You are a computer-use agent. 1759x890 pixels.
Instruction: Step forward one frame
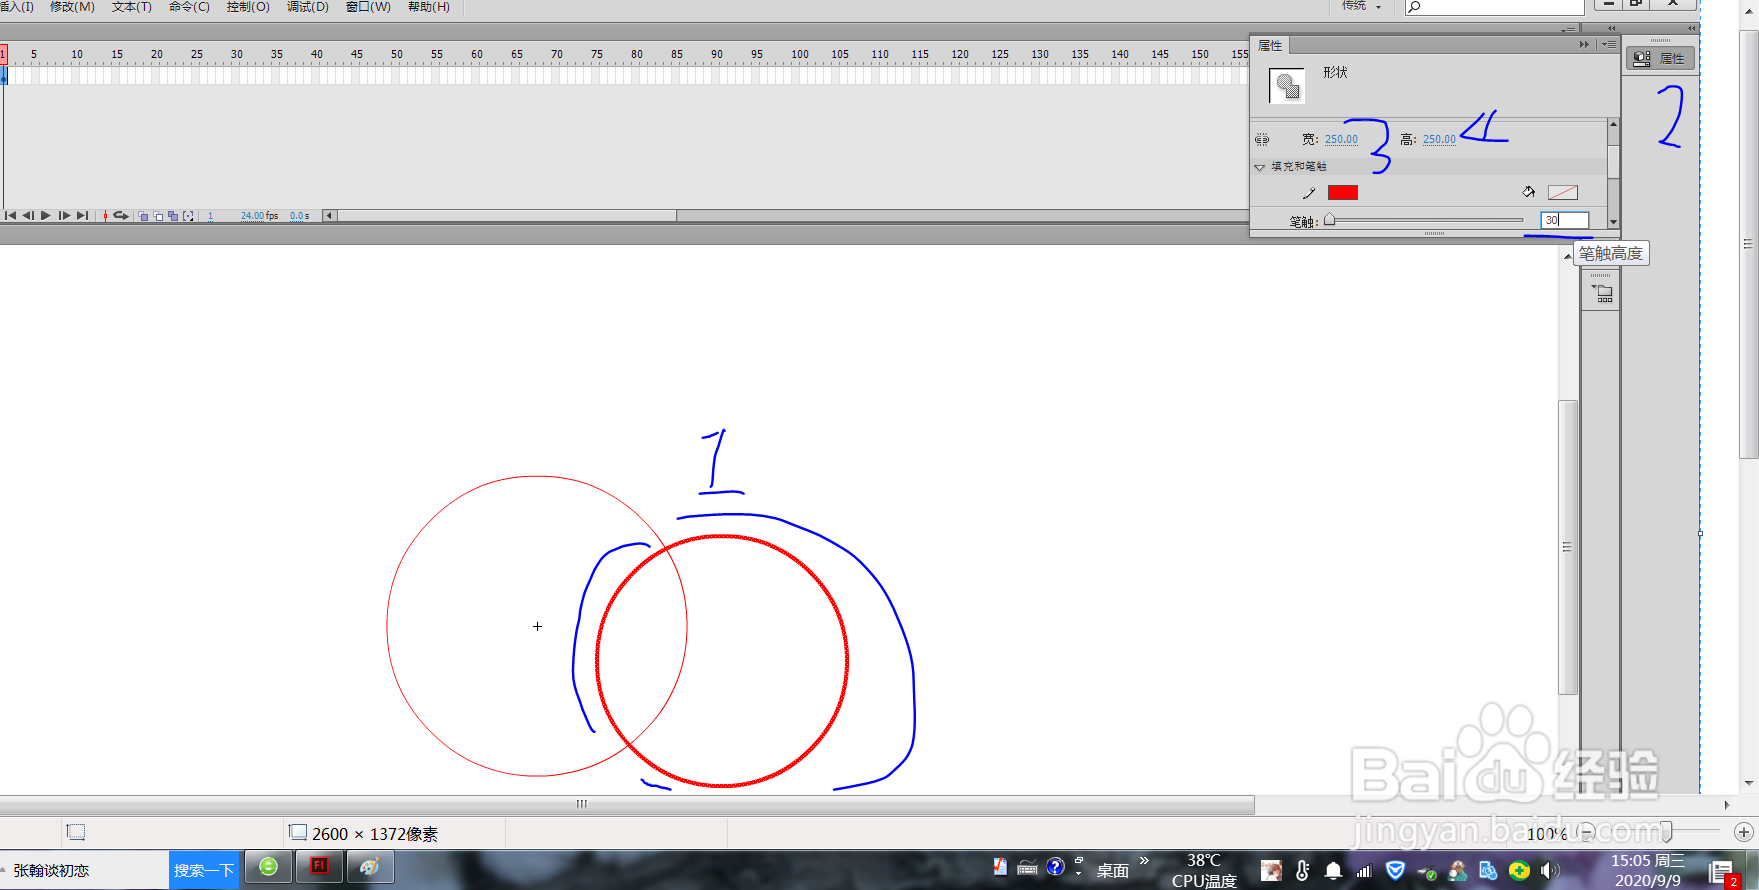(x=64, y=215)
